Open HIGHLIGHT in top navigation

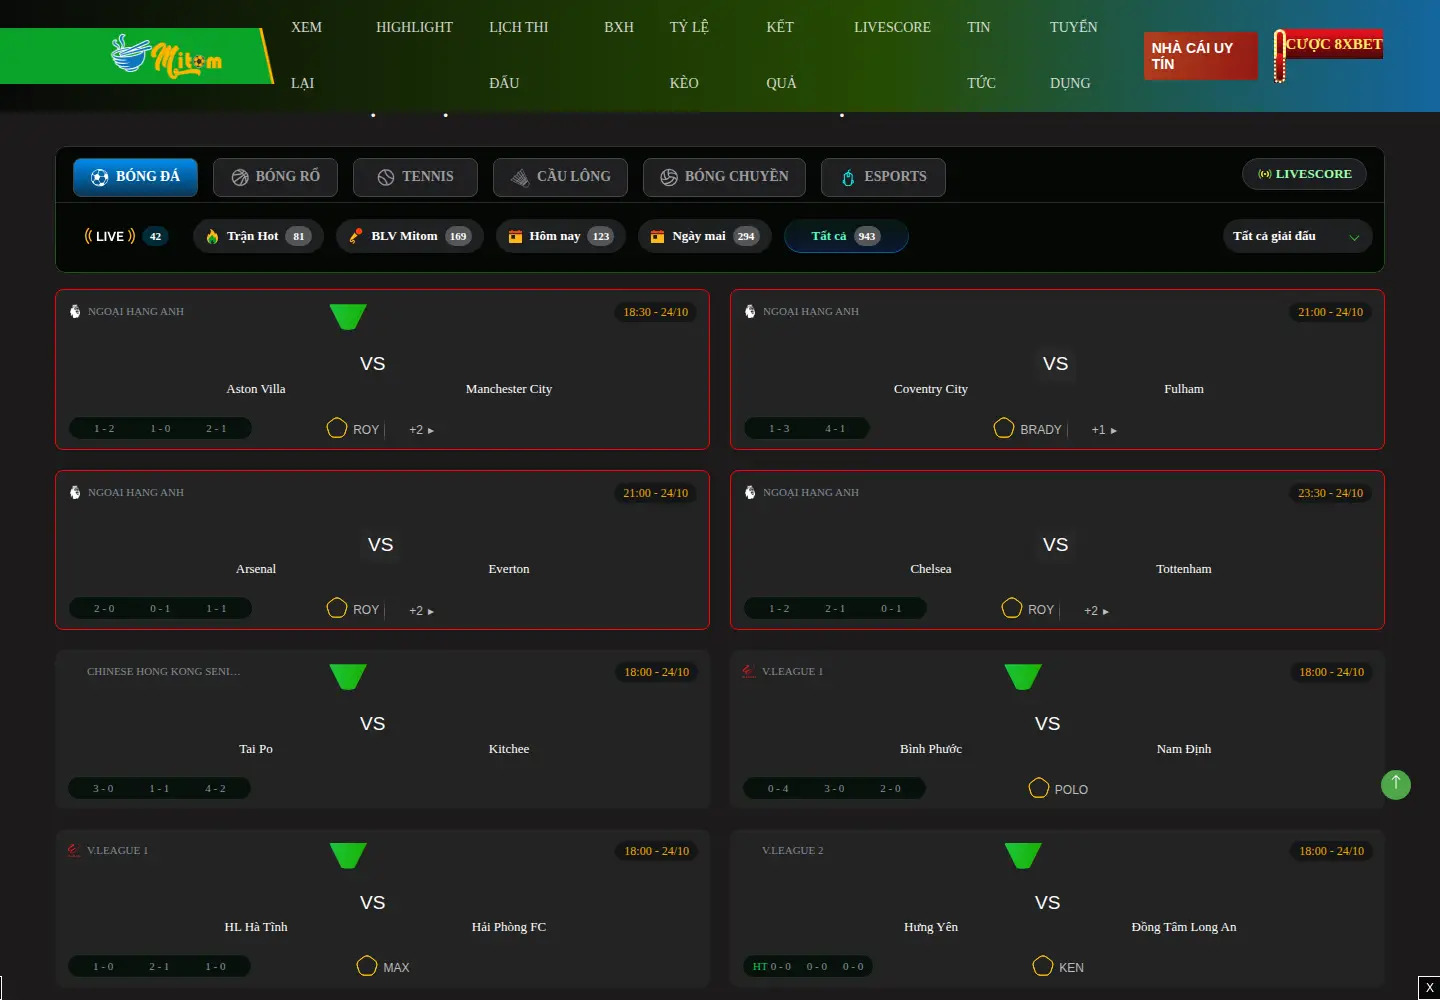point(414,27)
